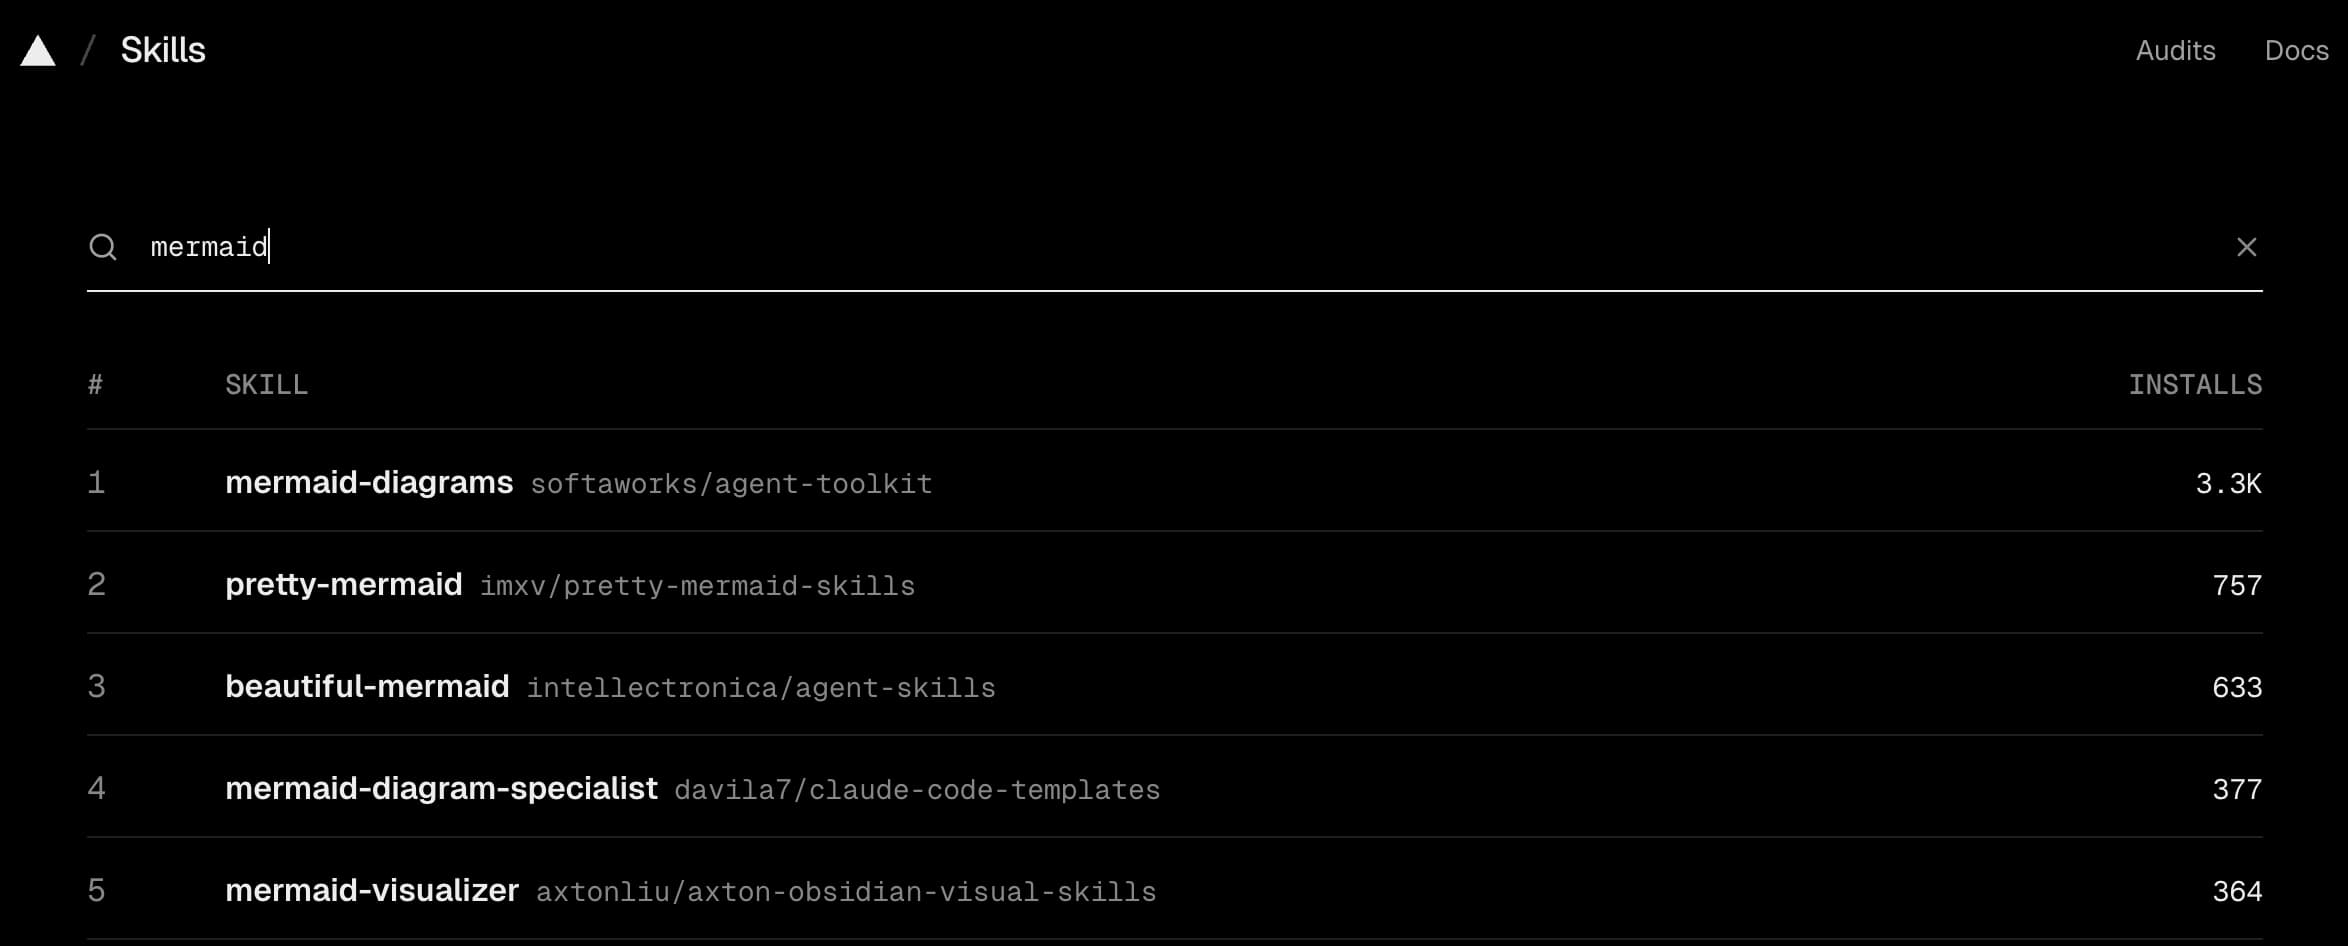Click the search magnifier icon
Viewport: 2348px width, 946px height.
pyautogui.click(x=103, y=247)
